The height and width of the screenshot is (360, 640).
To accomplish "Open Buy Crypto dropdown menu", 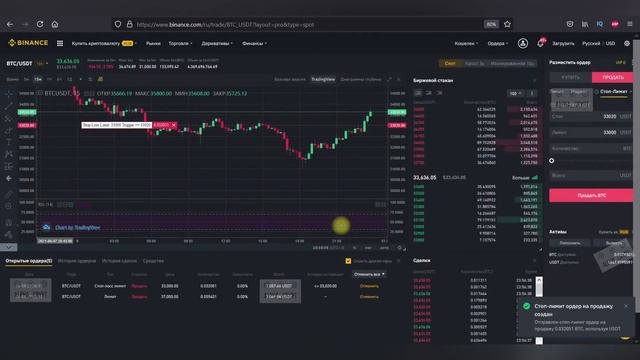I will pyautogui.click(x=104, y=43).
